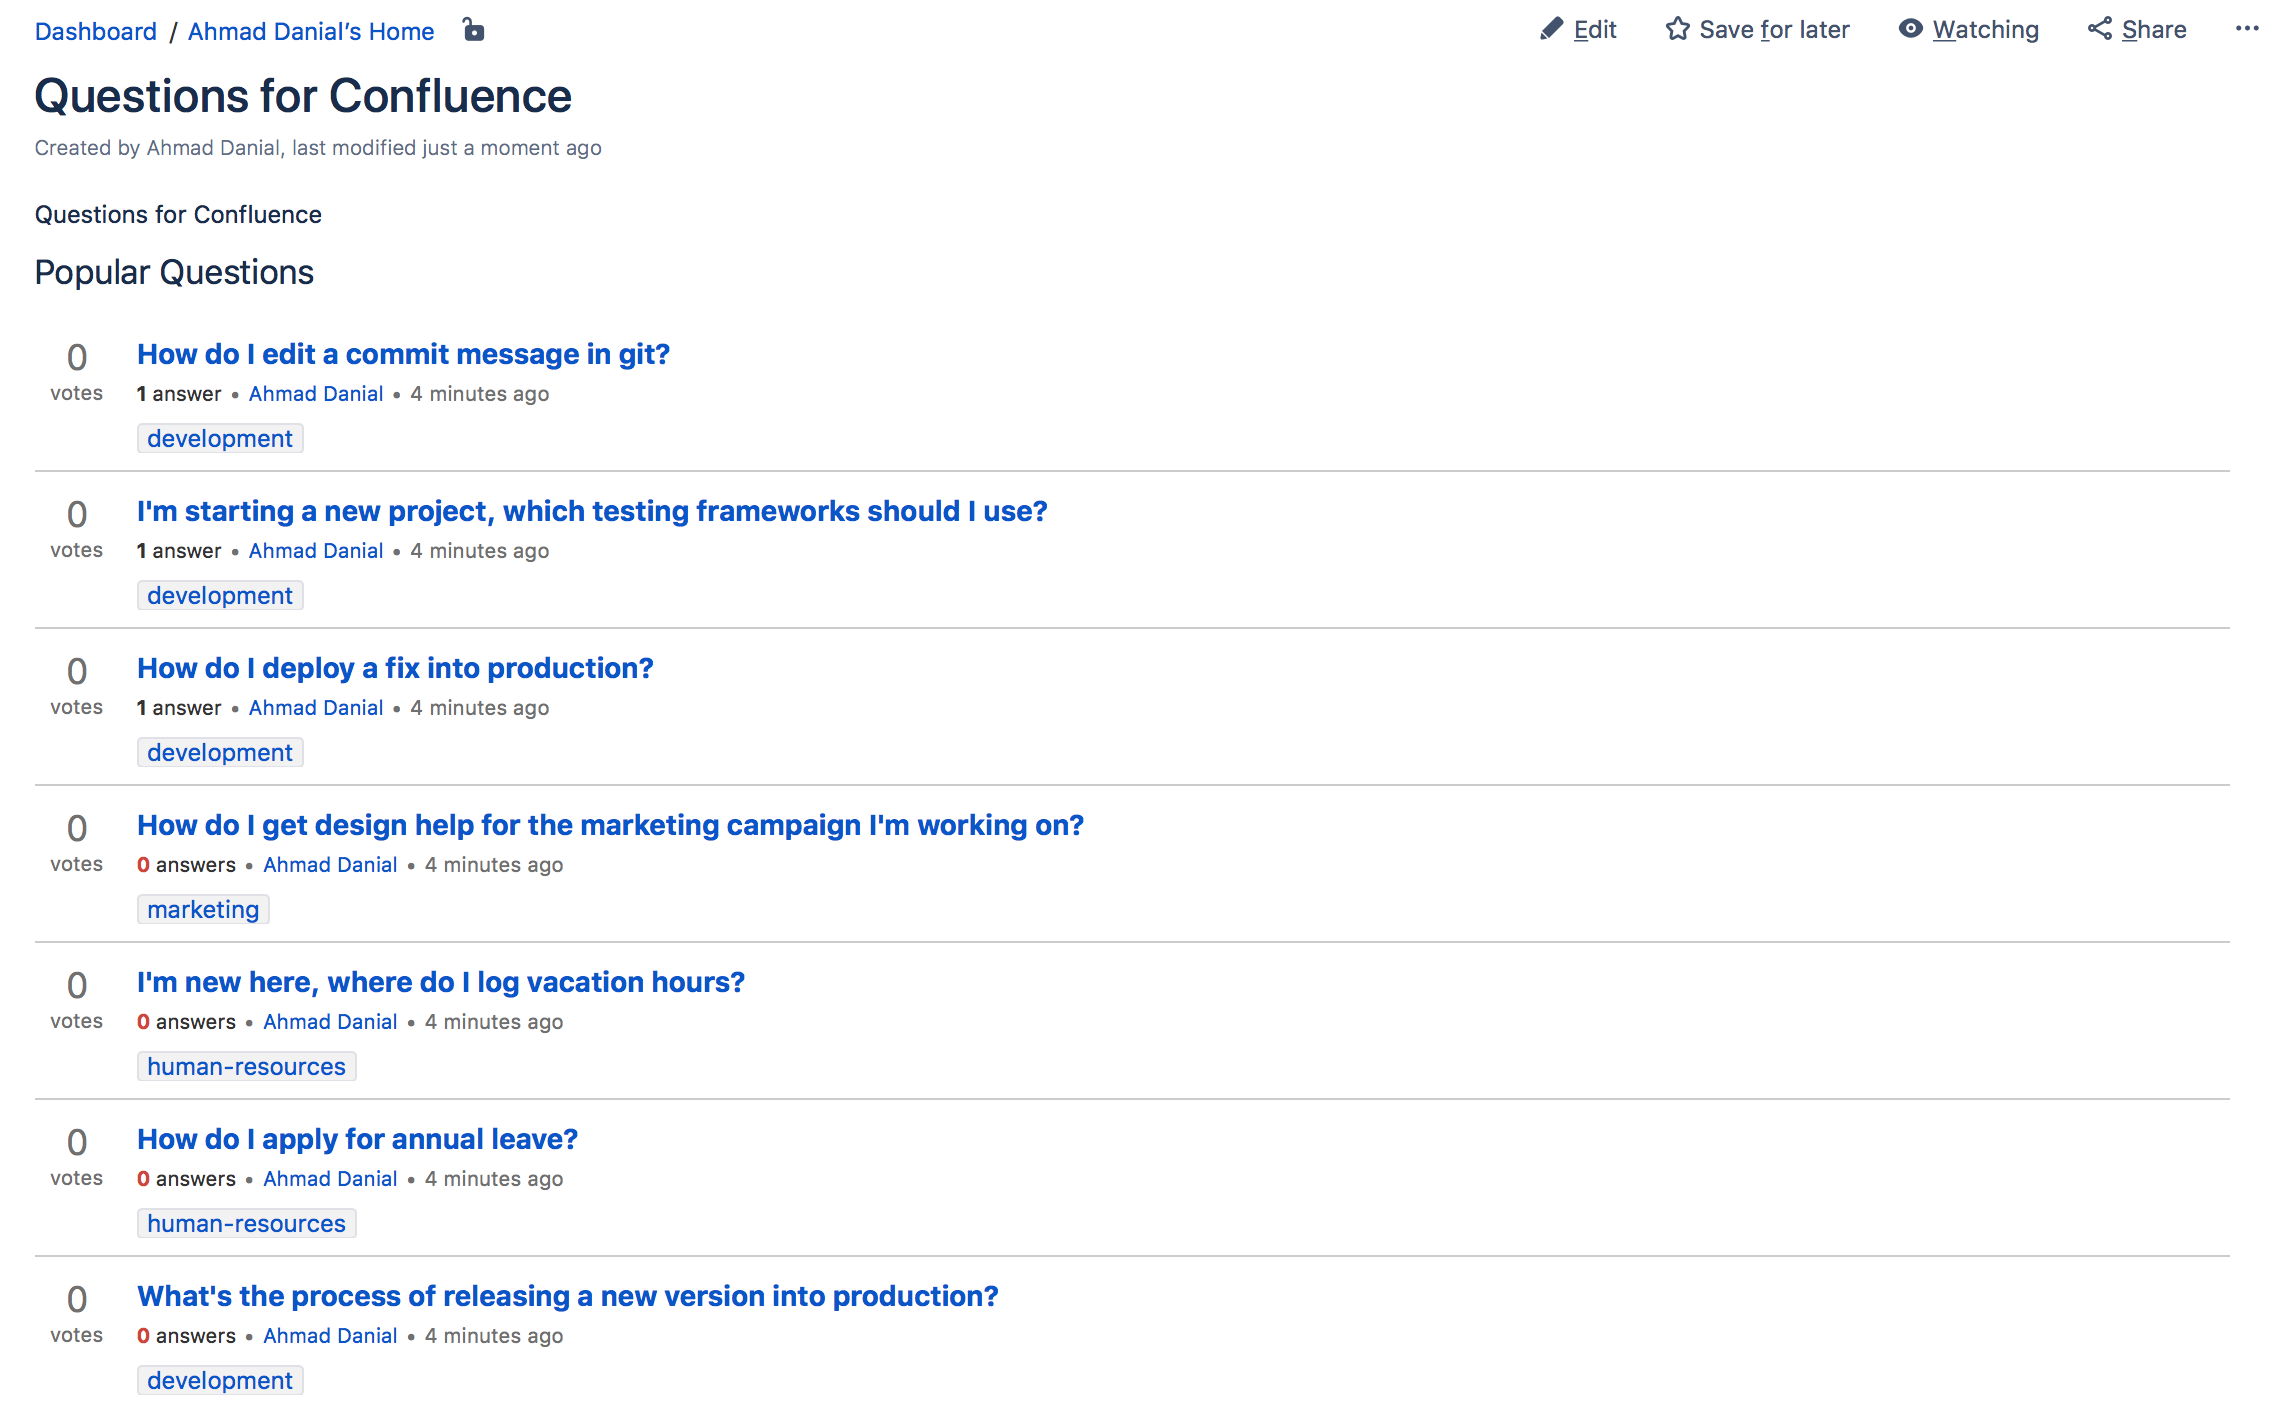The width and height of the screenshot is (2276, 1412).
Task: Open the testing frameworks question
Action: pos(592,511)
